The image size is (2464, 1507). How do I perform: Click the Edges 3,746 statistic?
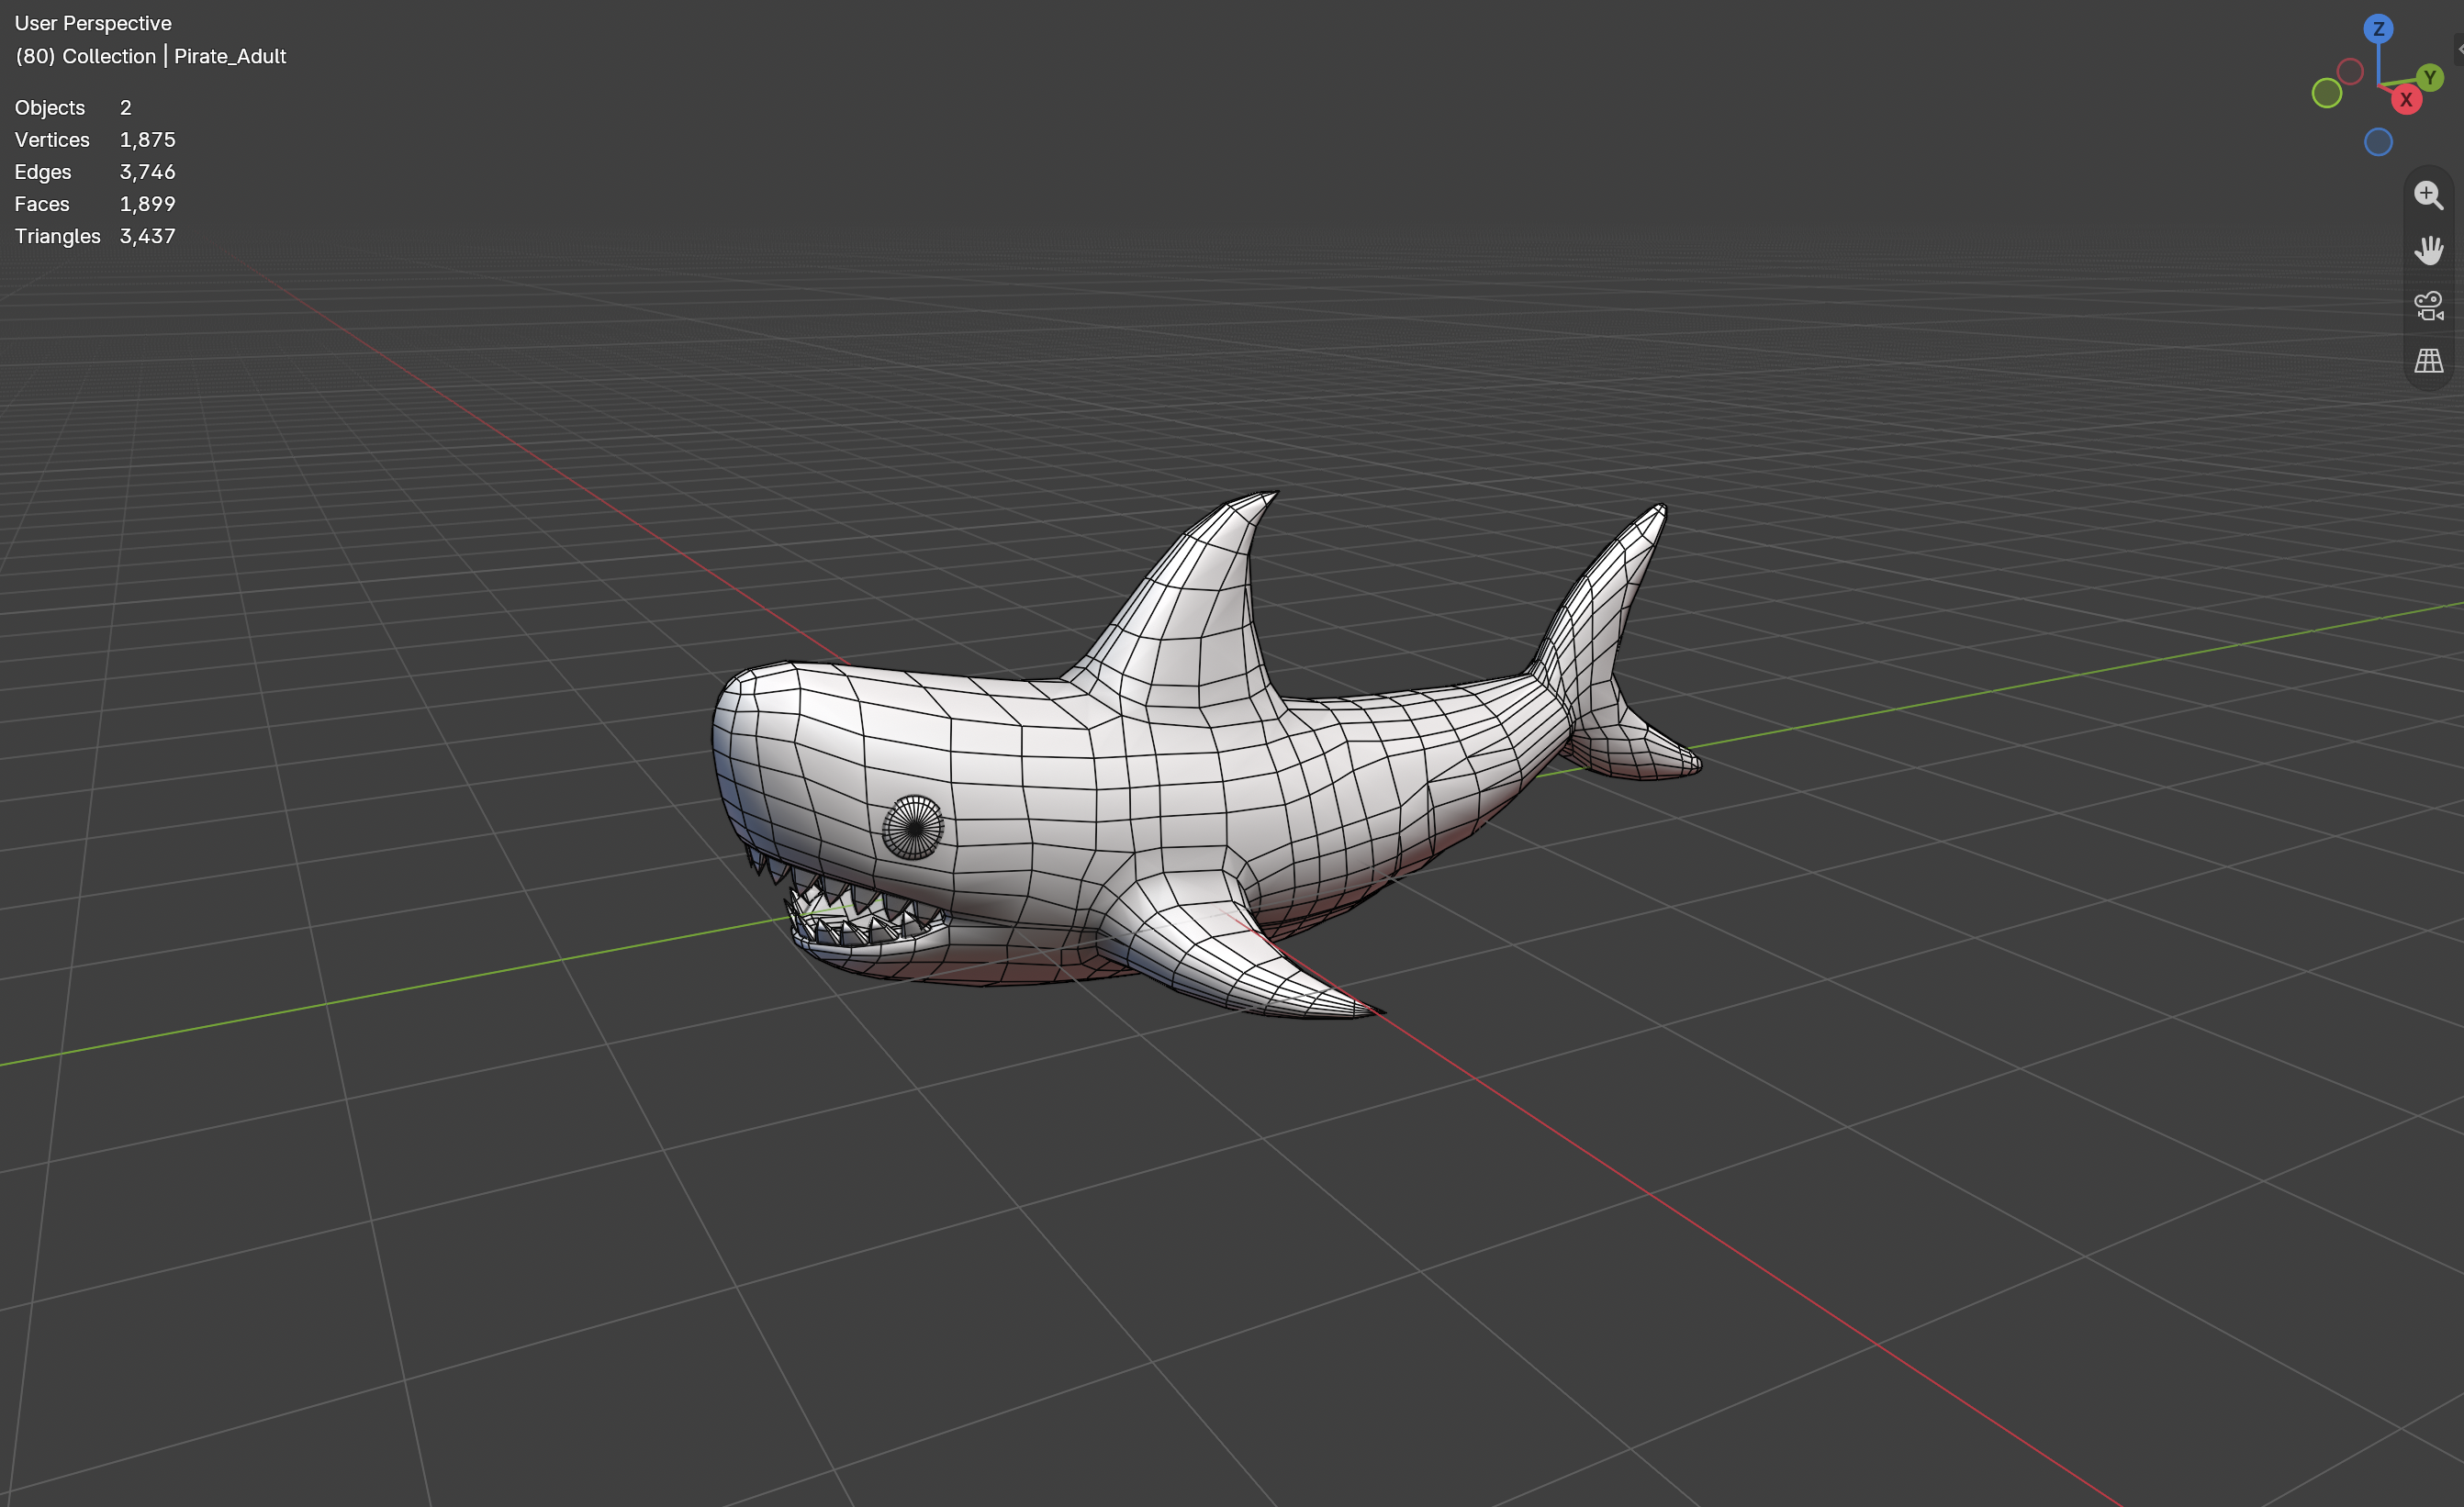point(95,172)
